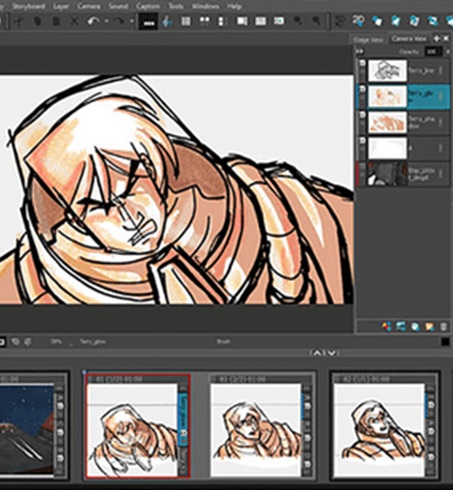Click the reset view icon before 2D

pyautogui.click(x=340, y=22)
